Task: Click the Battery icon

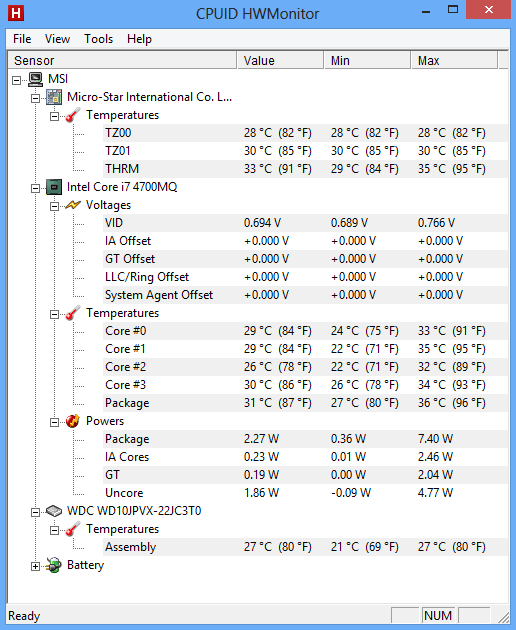Action: 54,565
